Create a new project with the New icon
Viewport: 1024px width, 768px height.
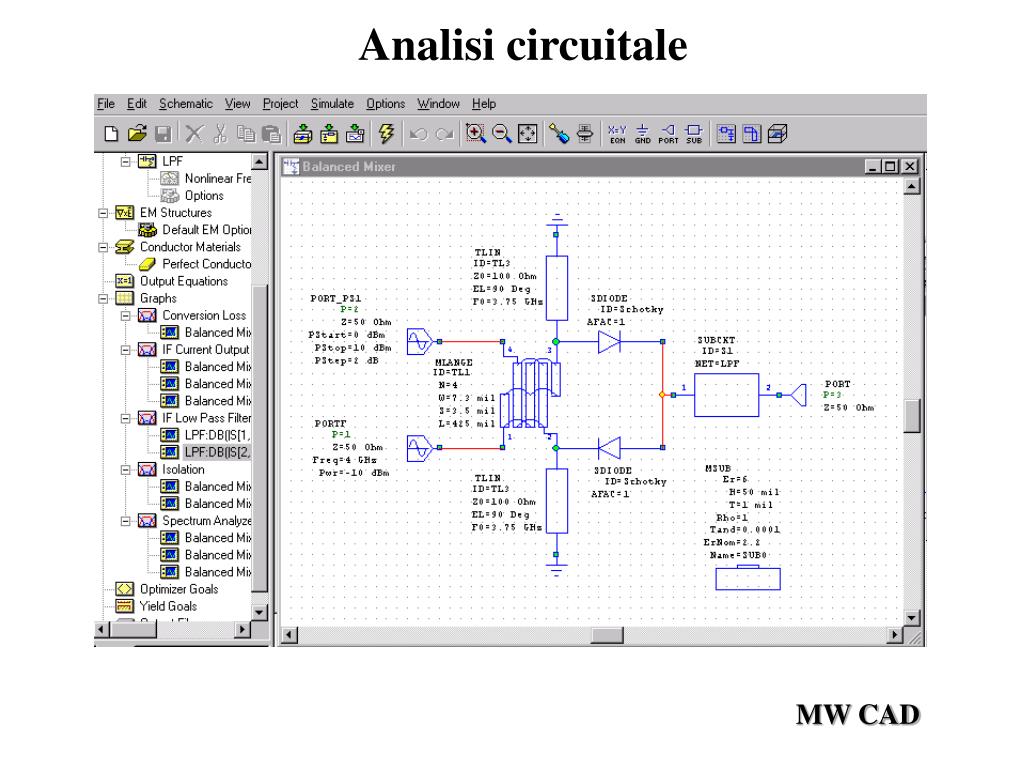(111, 134)
